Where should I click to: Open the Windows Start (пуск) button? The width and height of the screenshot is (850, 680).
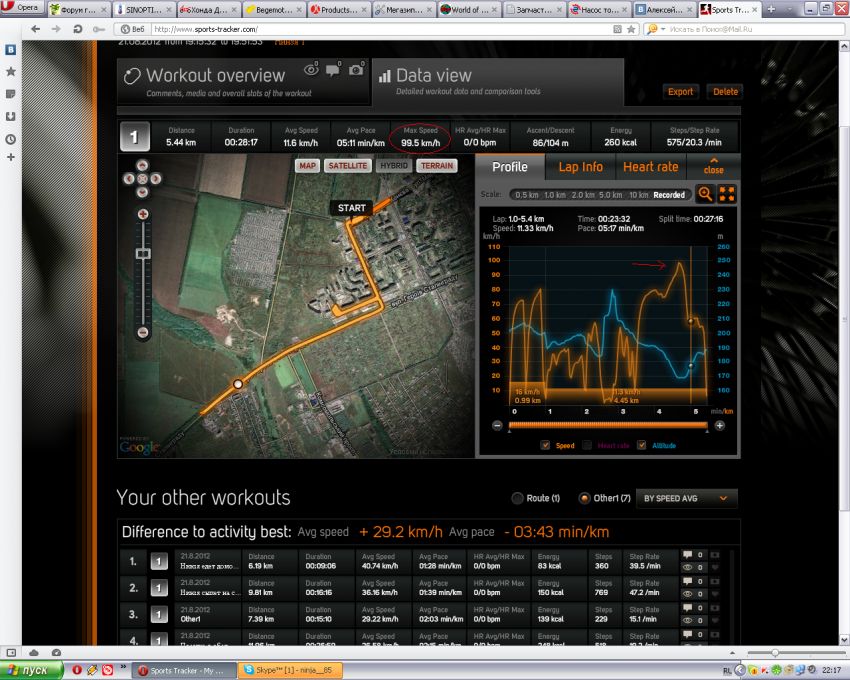click(x=31, y=670)
